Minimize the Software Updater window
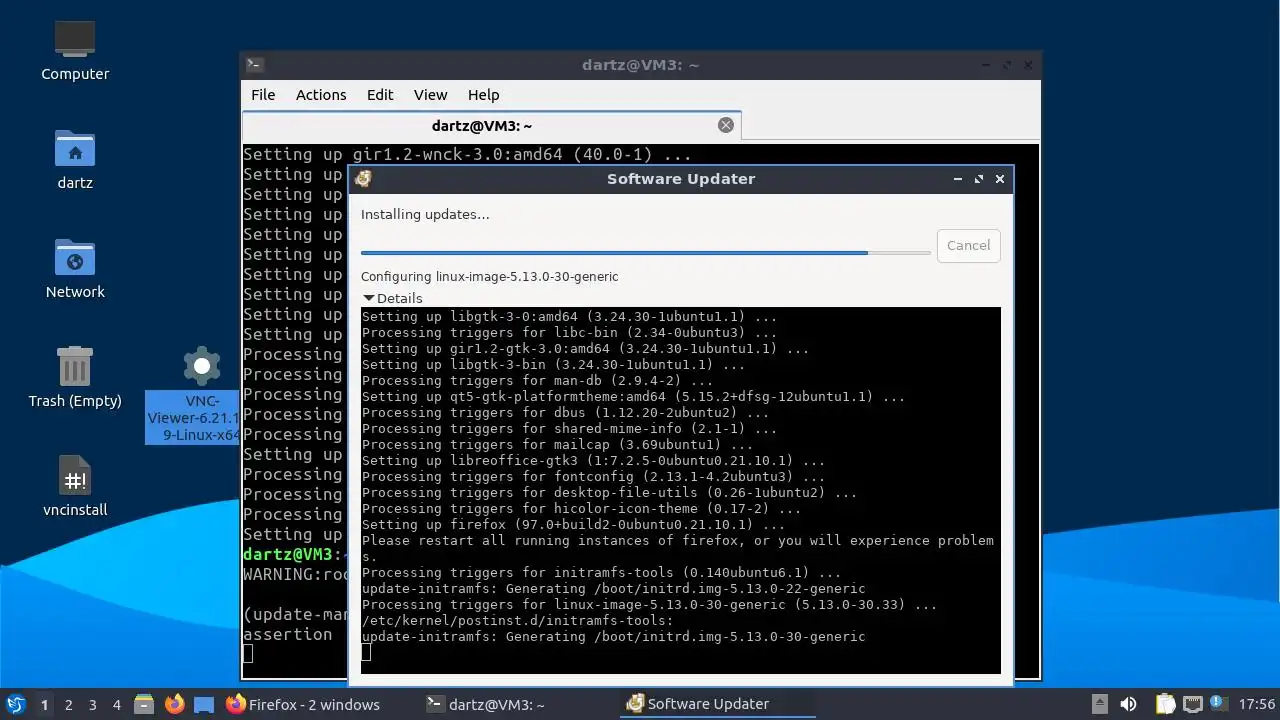Screen dimensions: 1280x720 (957, 179)
